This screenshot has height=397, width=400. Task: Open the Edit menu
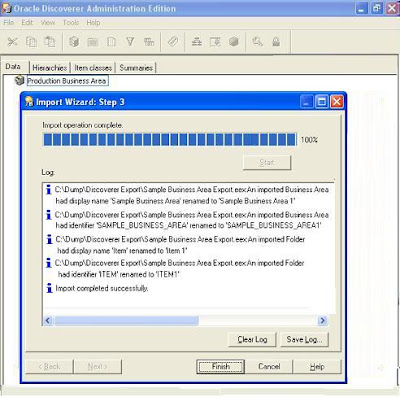tap(27, 23)
